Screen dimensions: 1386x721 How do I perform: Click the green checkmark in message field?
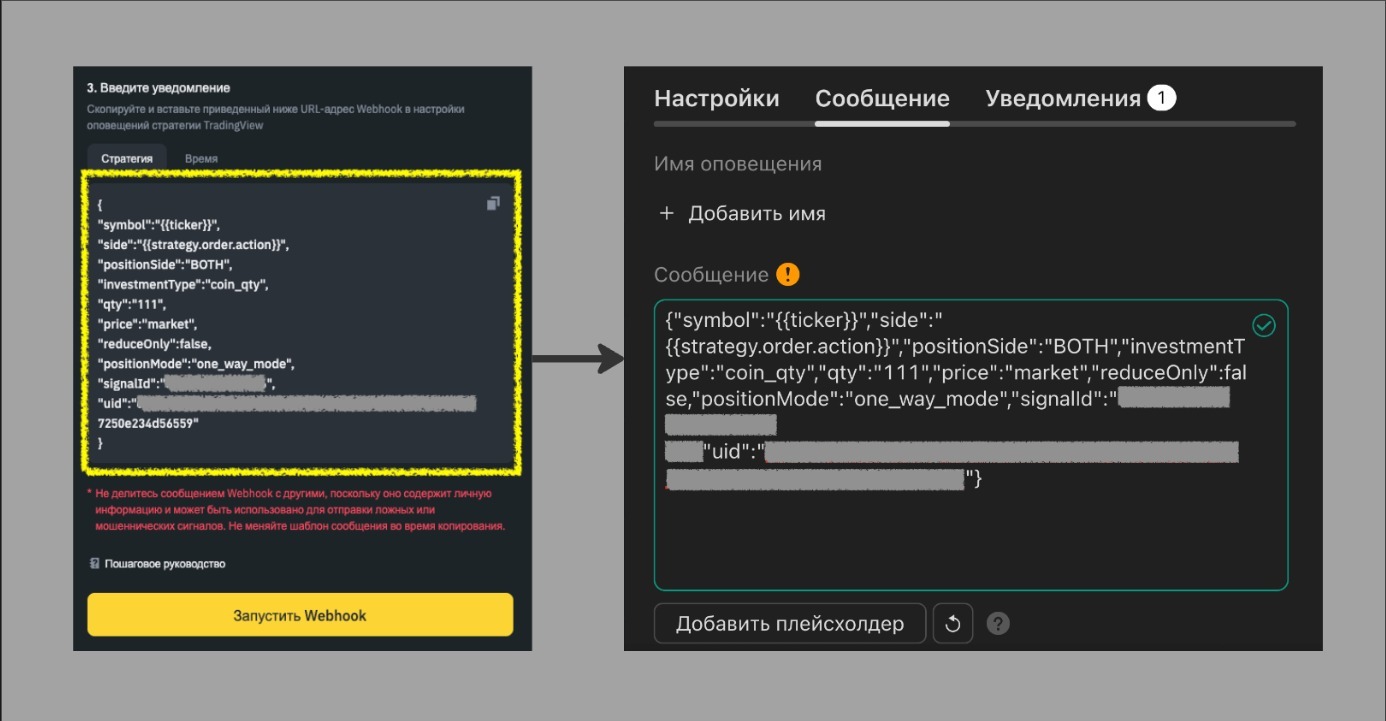click(1264, 326)
